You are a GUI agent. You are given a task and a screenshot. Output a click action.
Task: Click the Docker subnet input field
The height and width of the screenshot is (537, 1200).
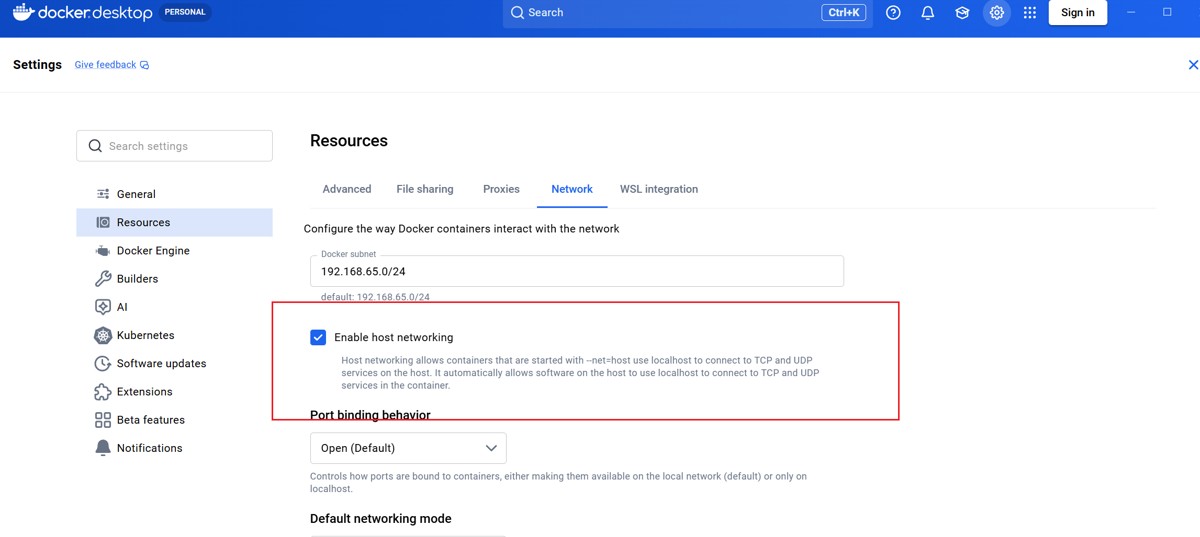tap(576, 271)
